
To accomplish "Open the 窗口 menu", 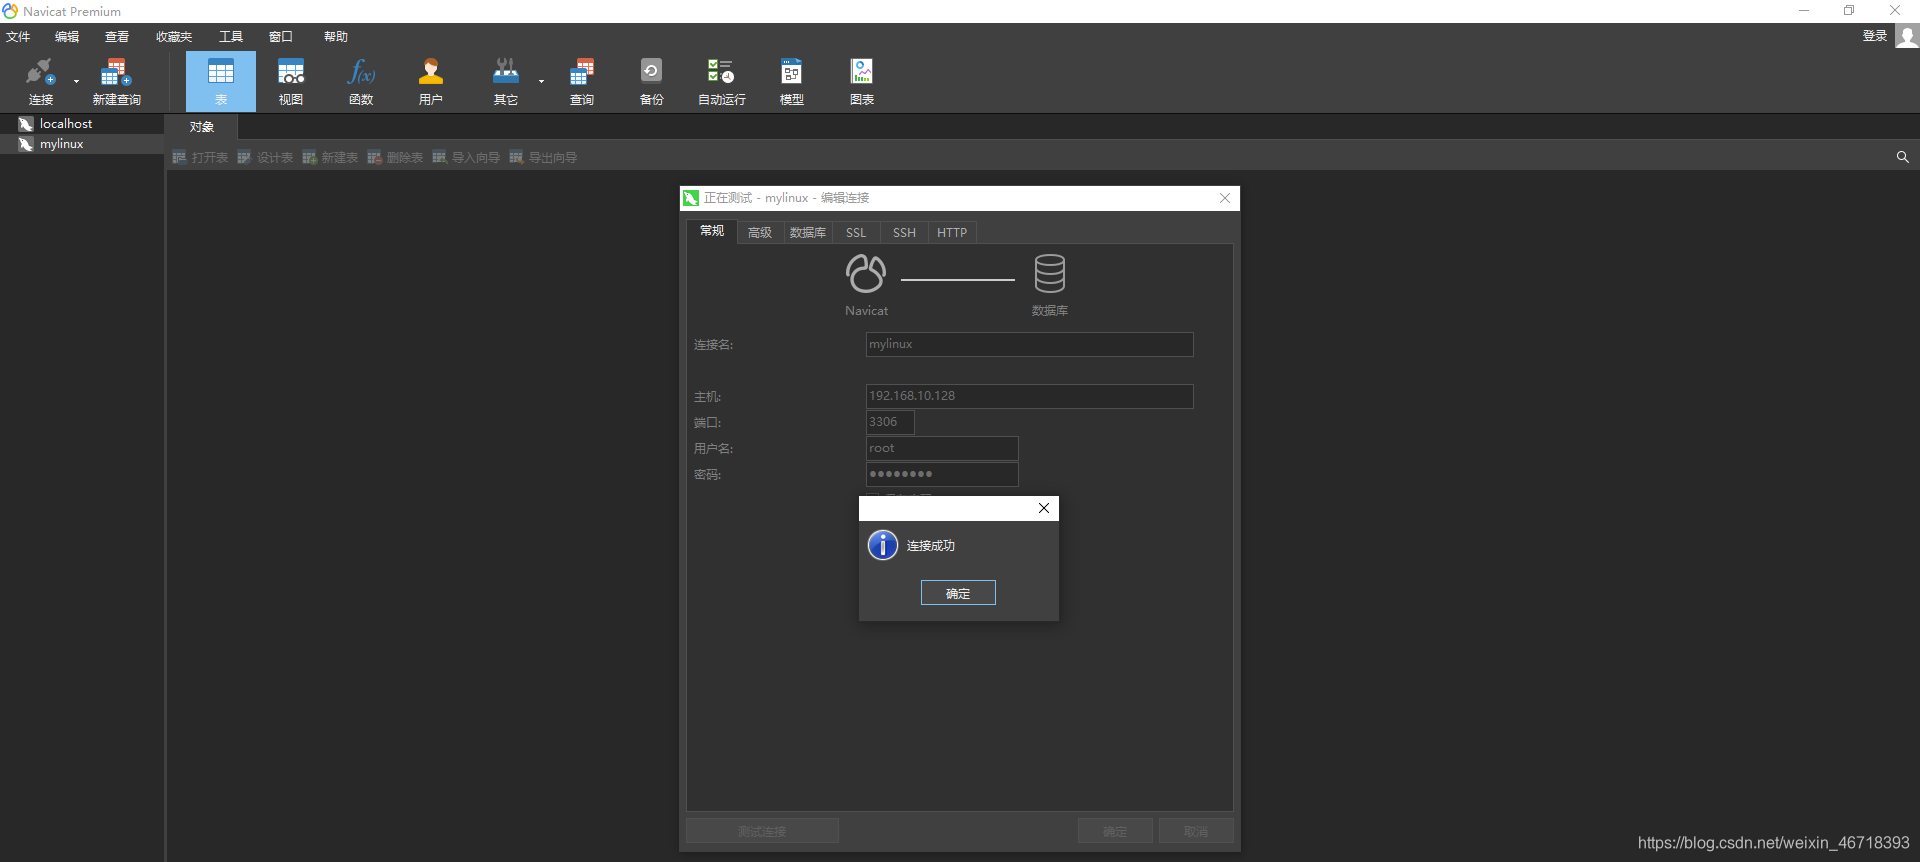I will [x=281, y=37].
